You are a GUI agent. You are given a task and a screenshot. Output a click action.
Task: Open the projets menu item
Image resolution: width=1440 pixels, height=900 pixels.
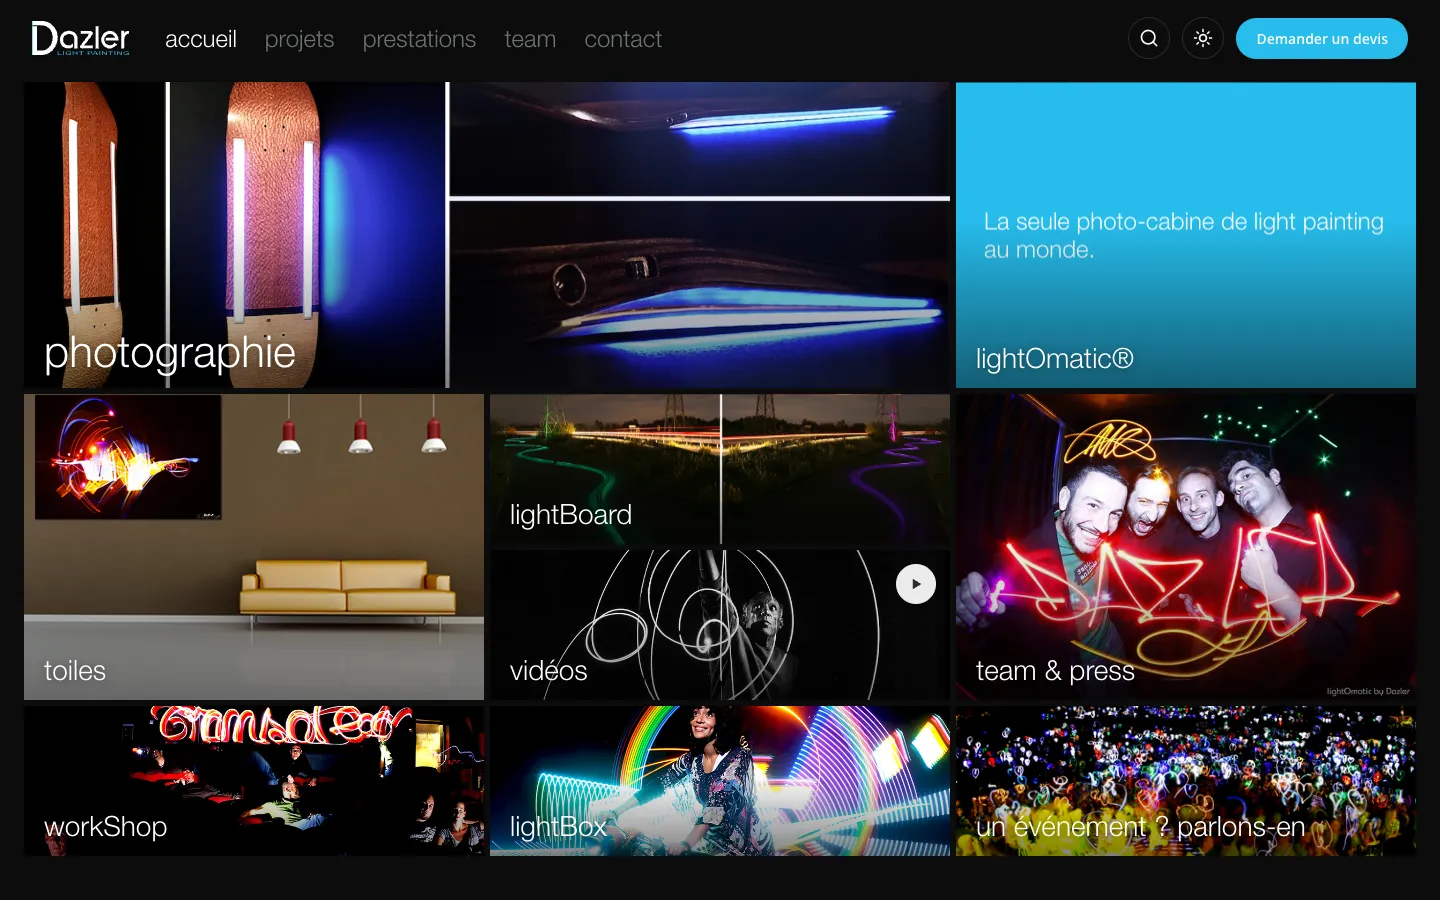300,39
